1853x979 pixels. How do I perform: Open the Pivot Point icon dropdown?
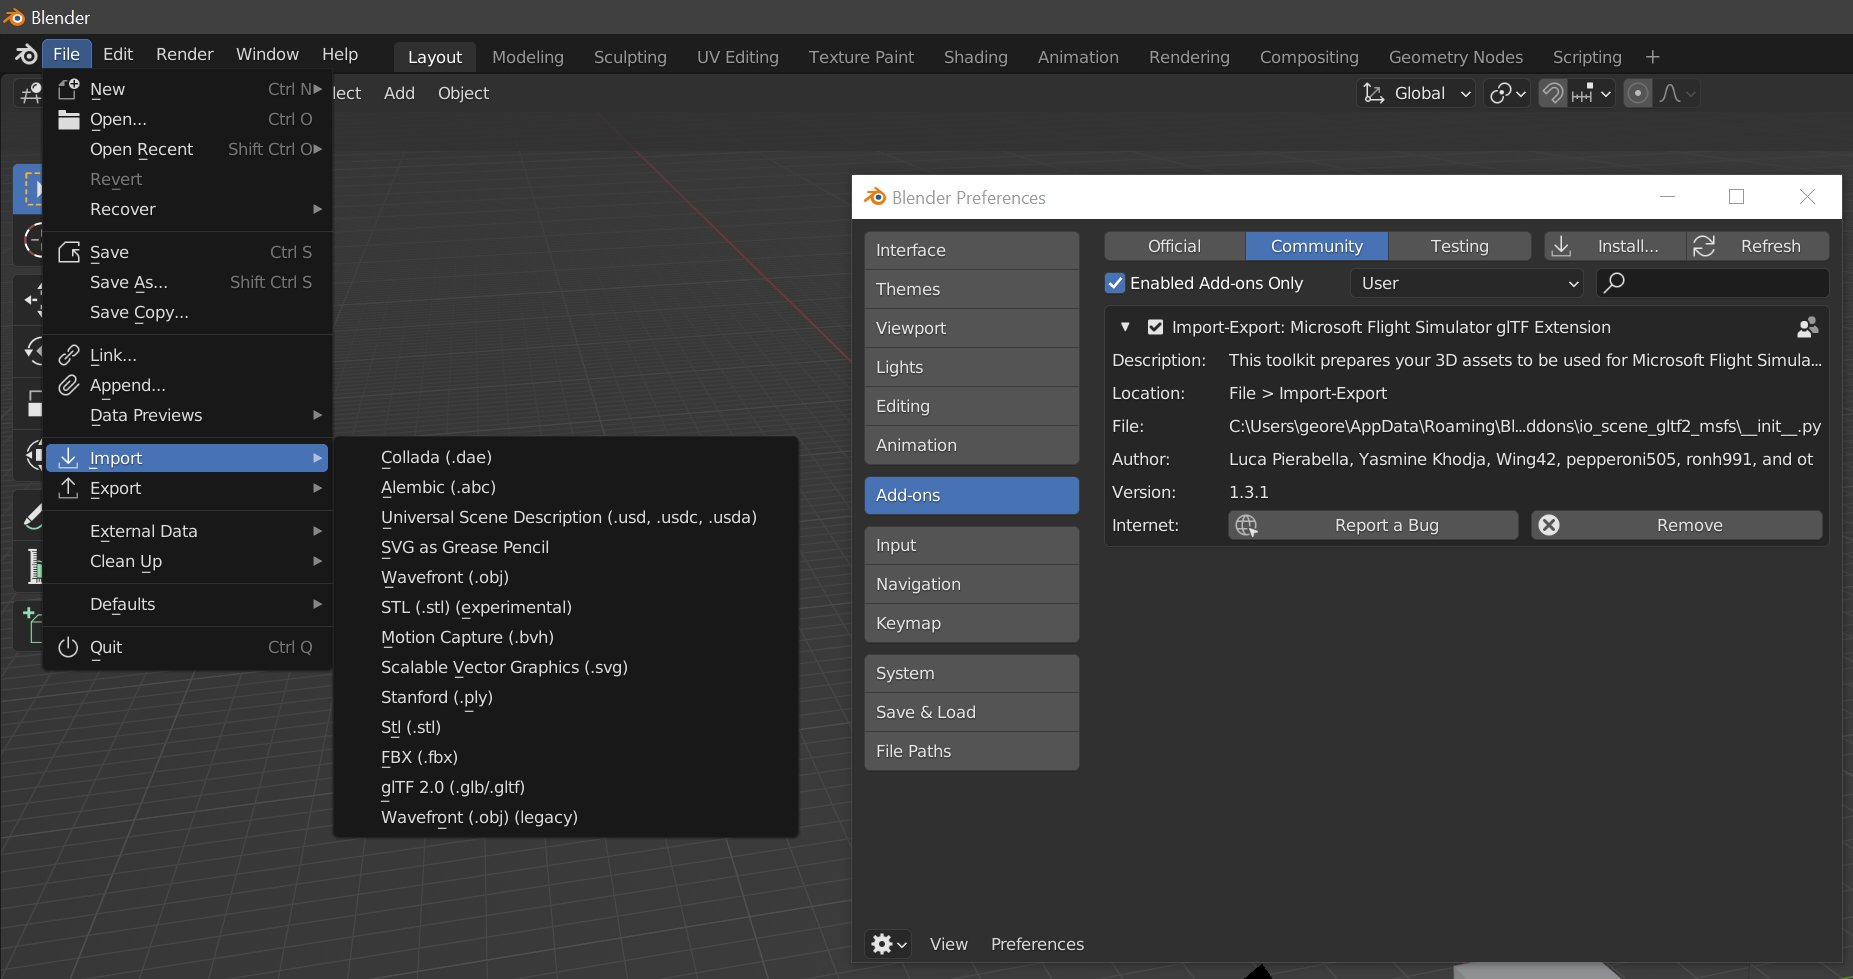(x=1506, y=93)
